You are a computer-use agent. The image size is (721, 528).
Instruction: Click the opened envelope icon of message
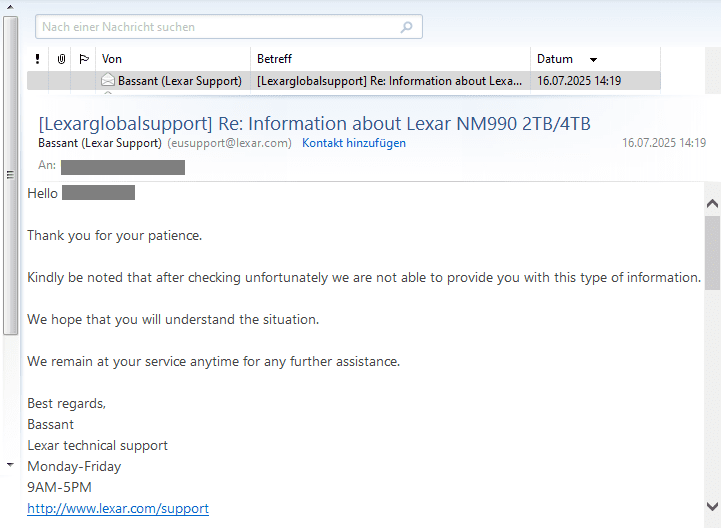pyautogui.click(x=108, y=81)
